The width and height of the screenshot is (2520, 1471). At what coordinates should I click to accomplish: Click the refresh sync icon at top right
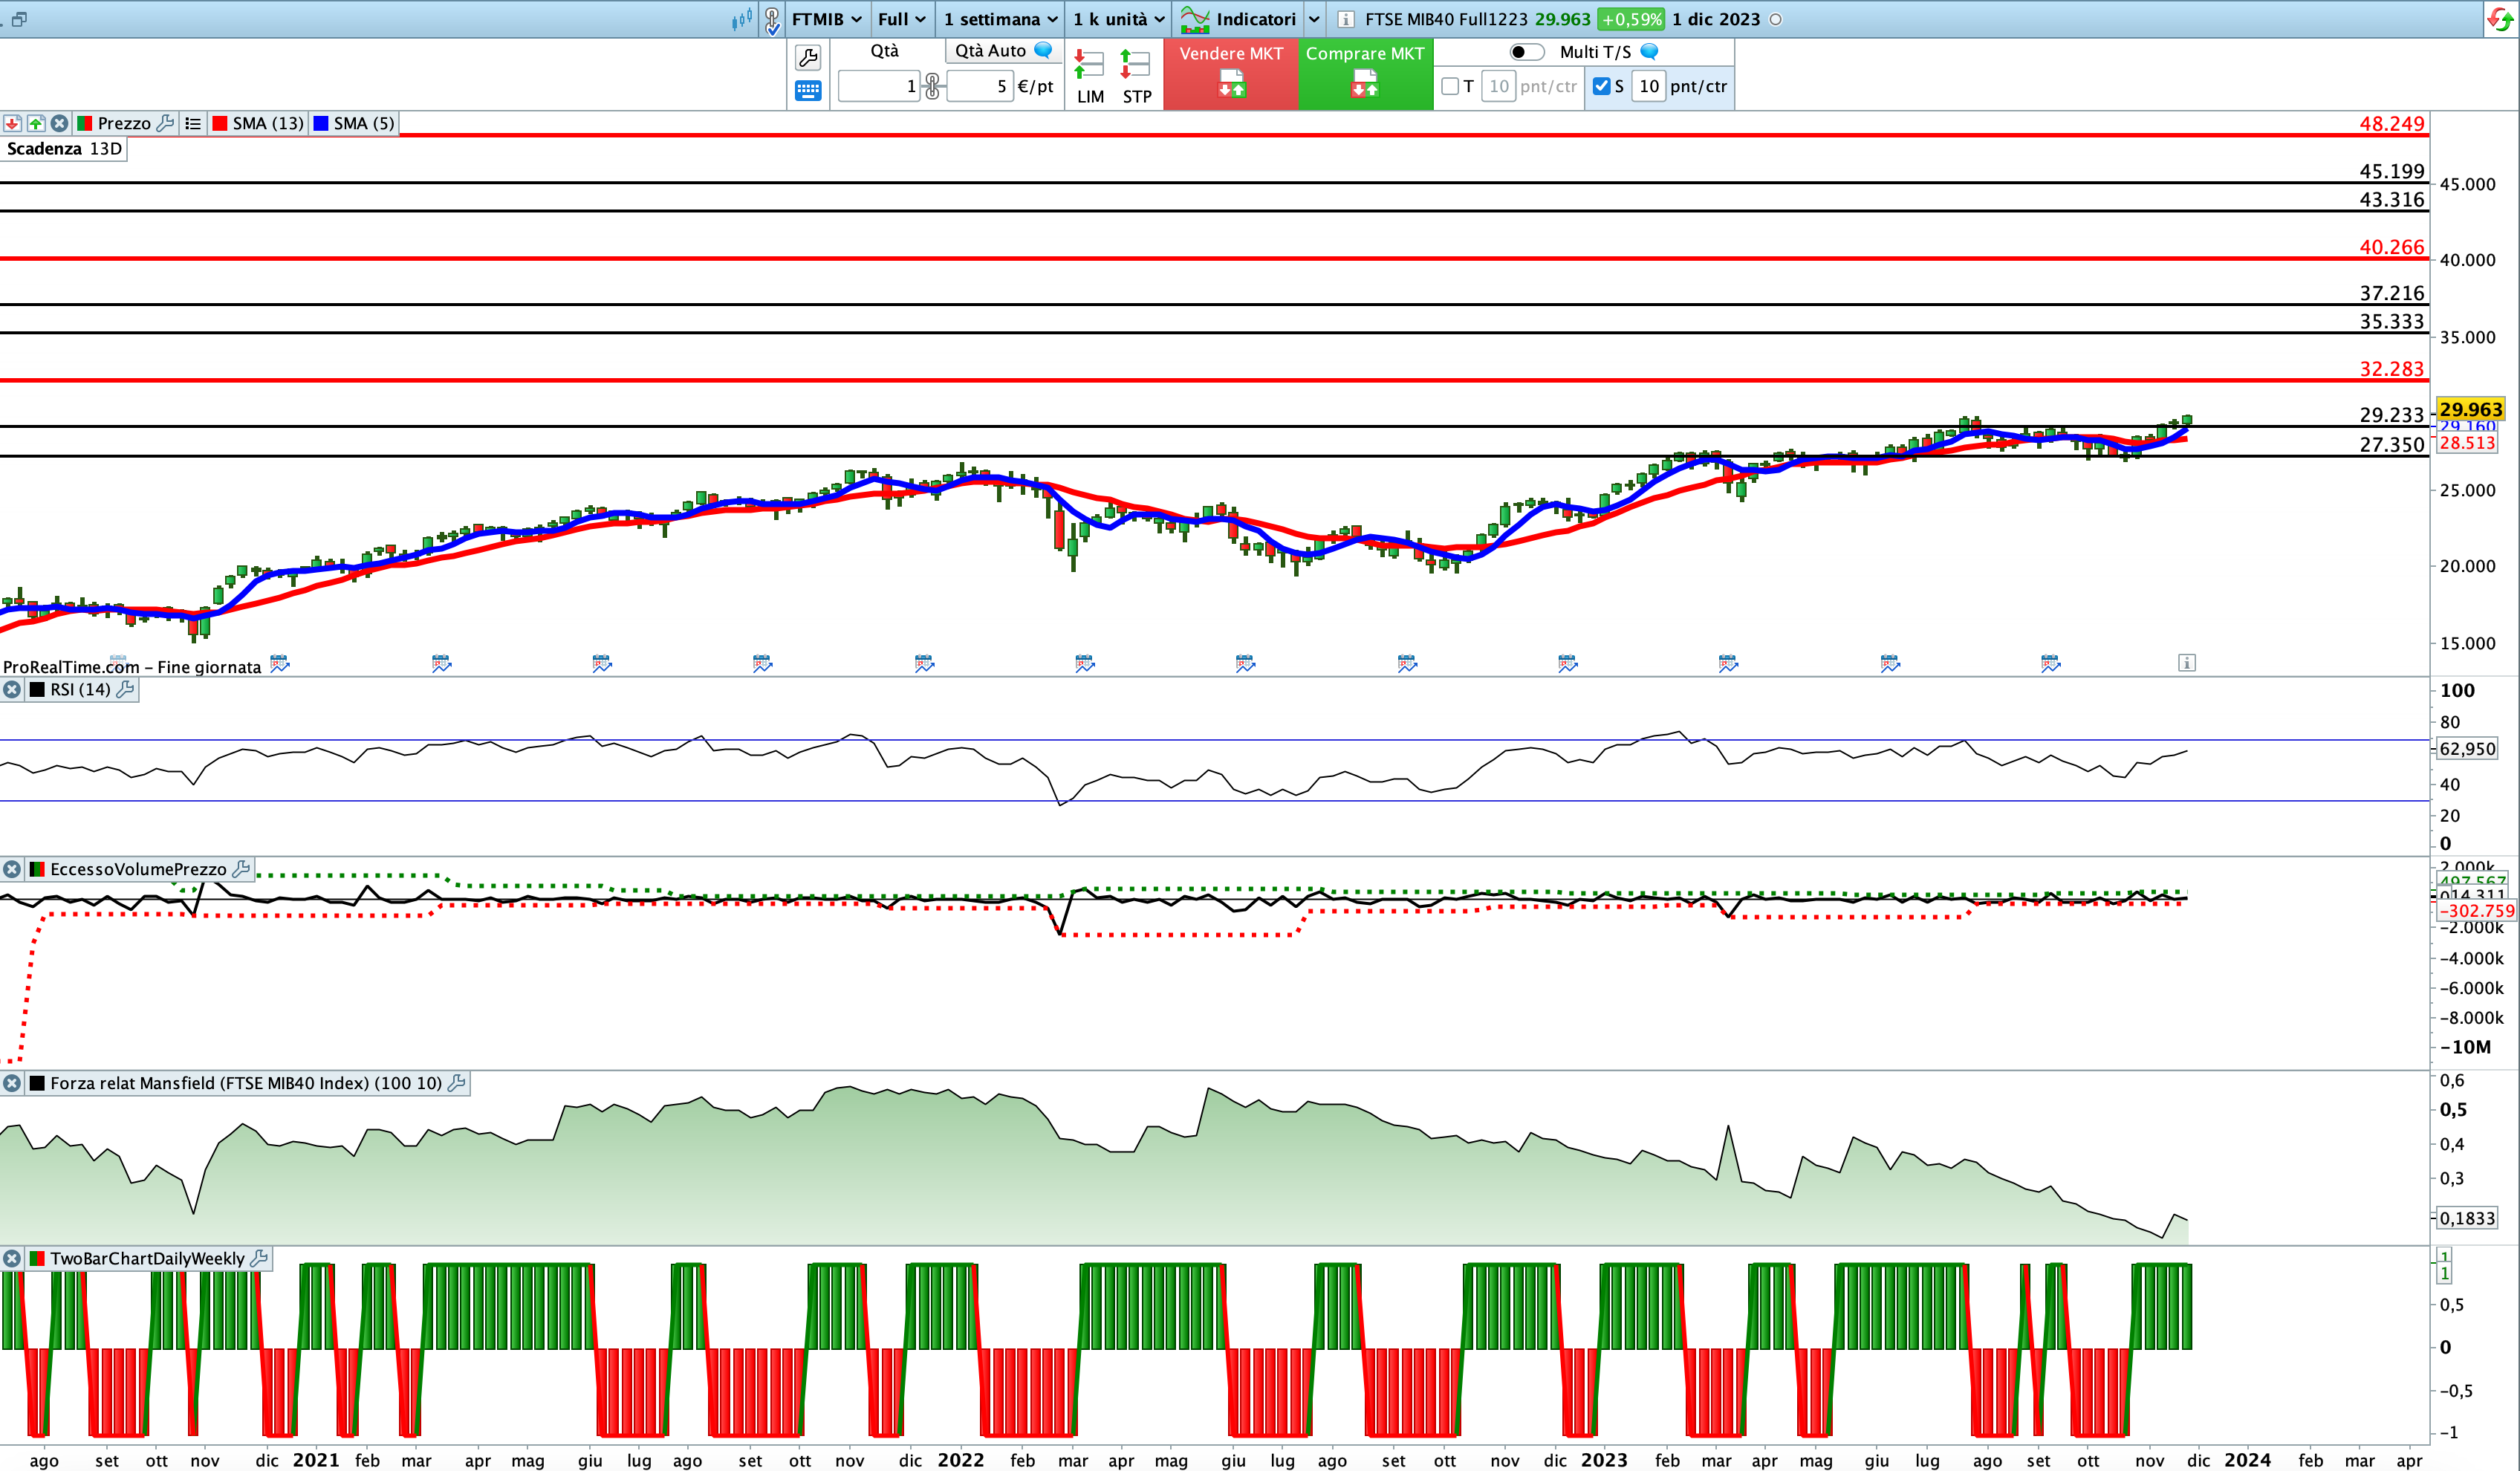point(2500,19)
